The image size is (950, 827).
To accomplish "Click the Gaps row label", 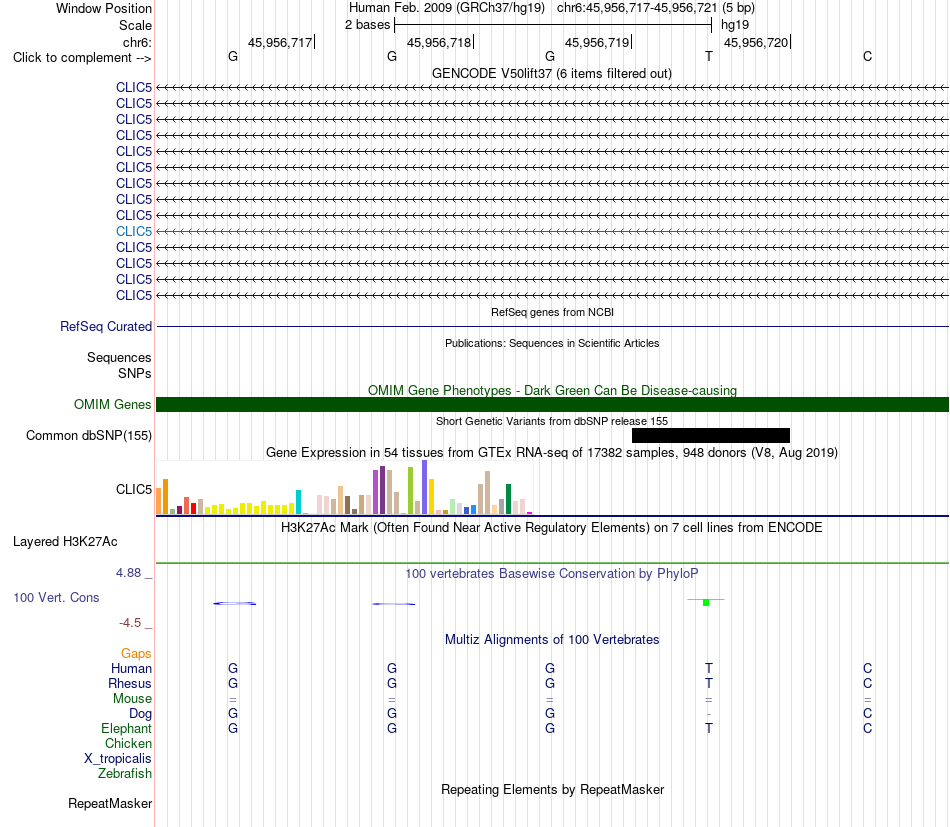I will tap(136, 653).
